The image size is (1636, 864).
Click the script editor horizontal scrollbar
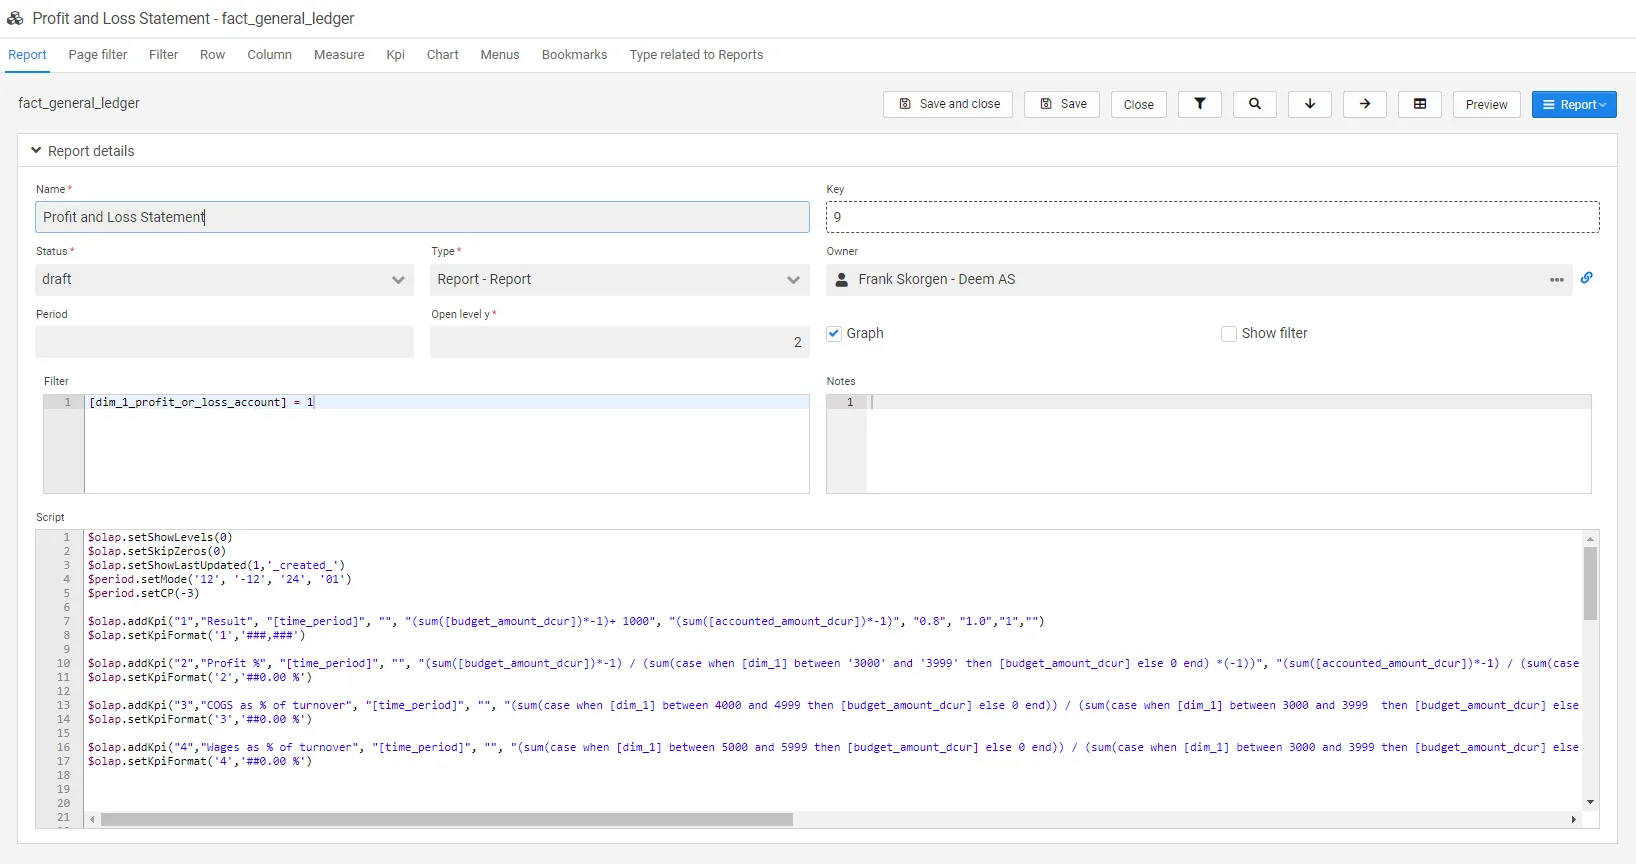click(x=446, y=820)
